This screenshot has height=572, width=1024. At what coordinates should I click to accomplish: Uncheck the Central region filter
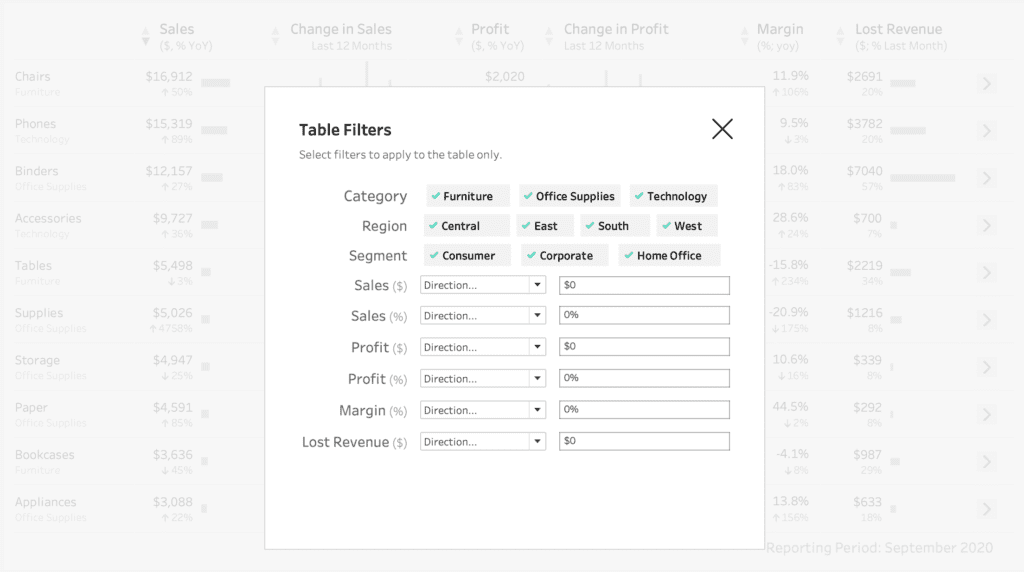pos(467,226)
